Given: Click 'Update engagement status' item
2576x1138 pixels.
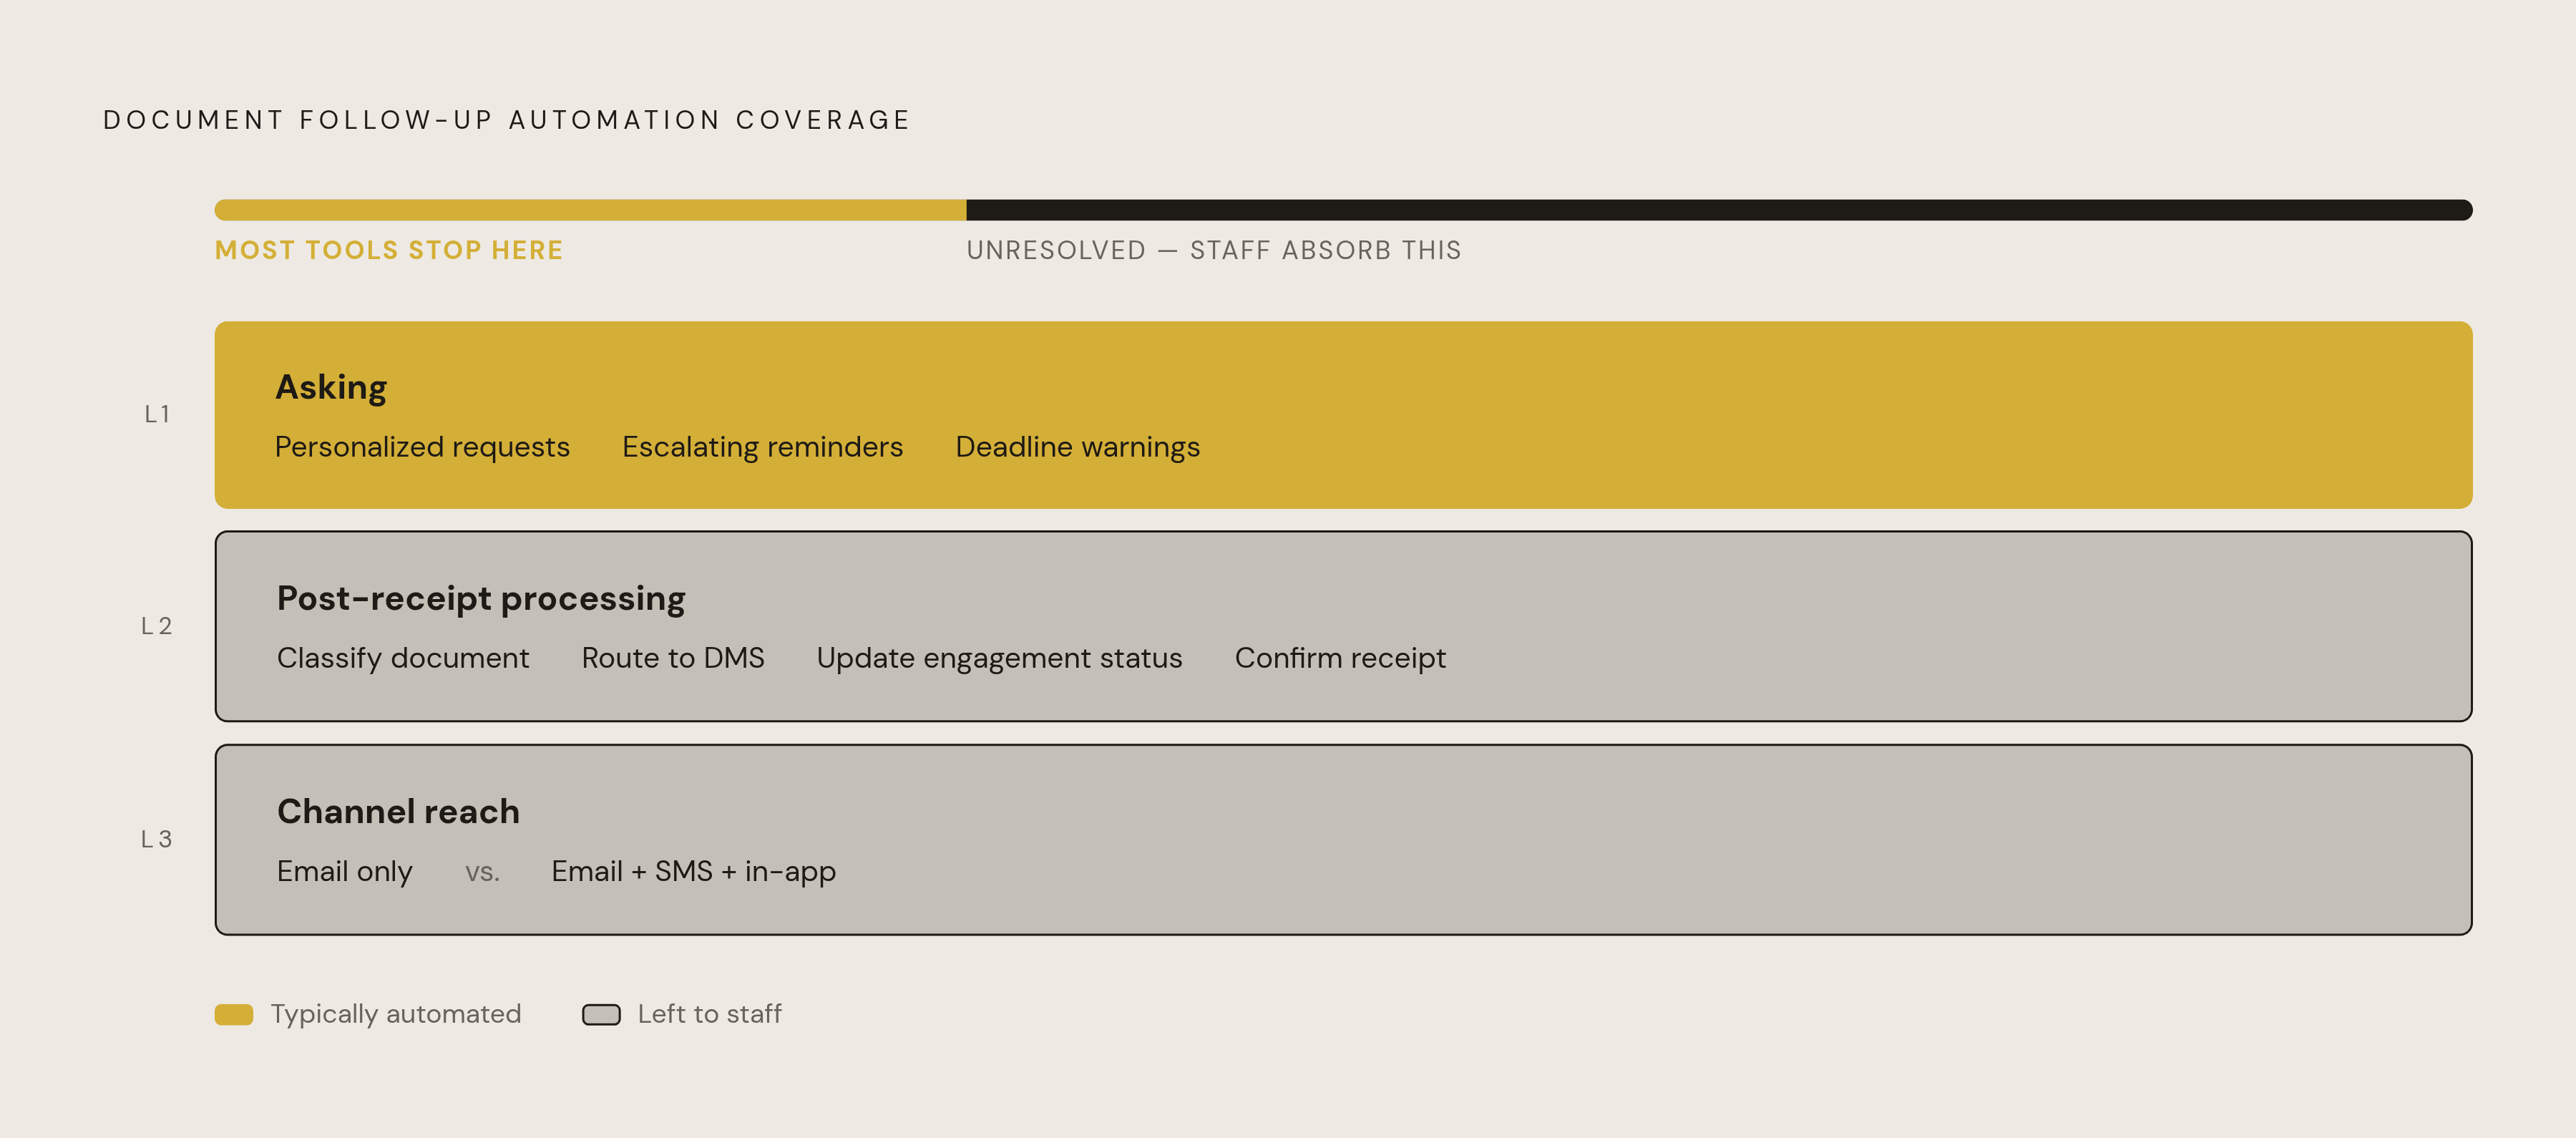Looking at the screenshot, I should click(x=999, y=658).
